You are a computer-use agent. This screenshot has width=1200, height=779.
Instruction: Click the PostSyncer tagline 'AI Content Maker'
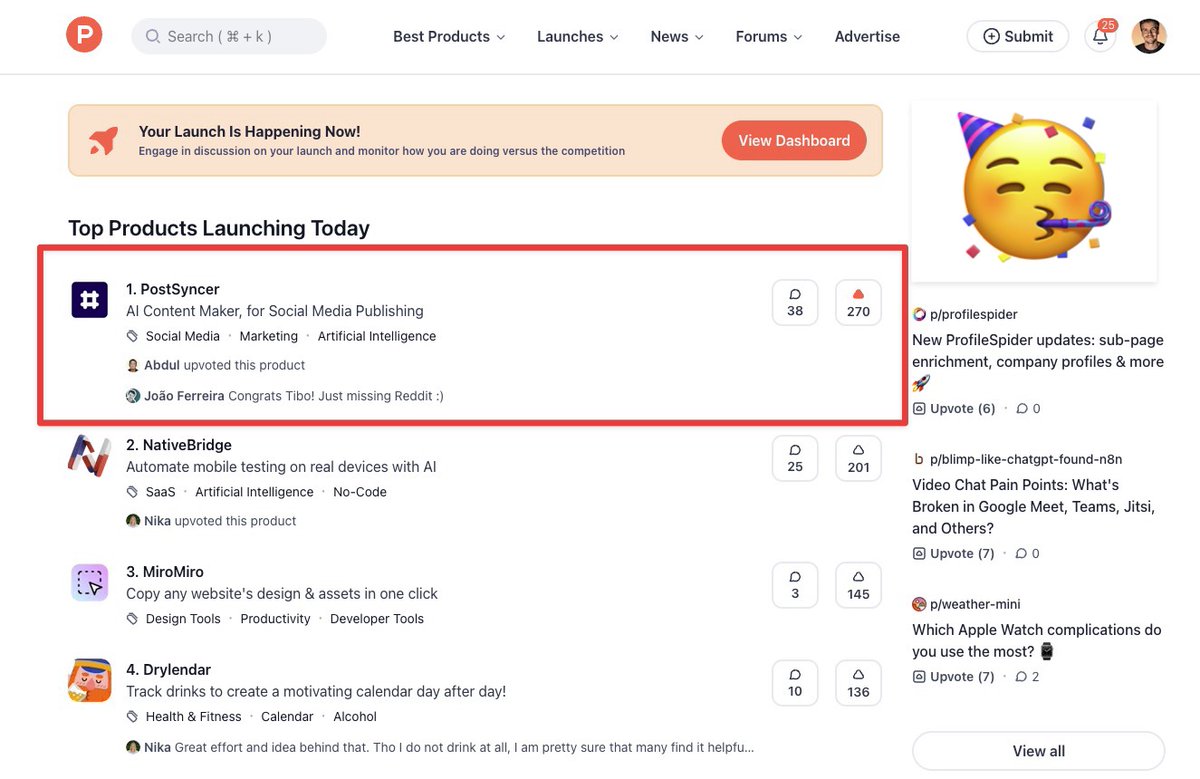click(275, 311)
